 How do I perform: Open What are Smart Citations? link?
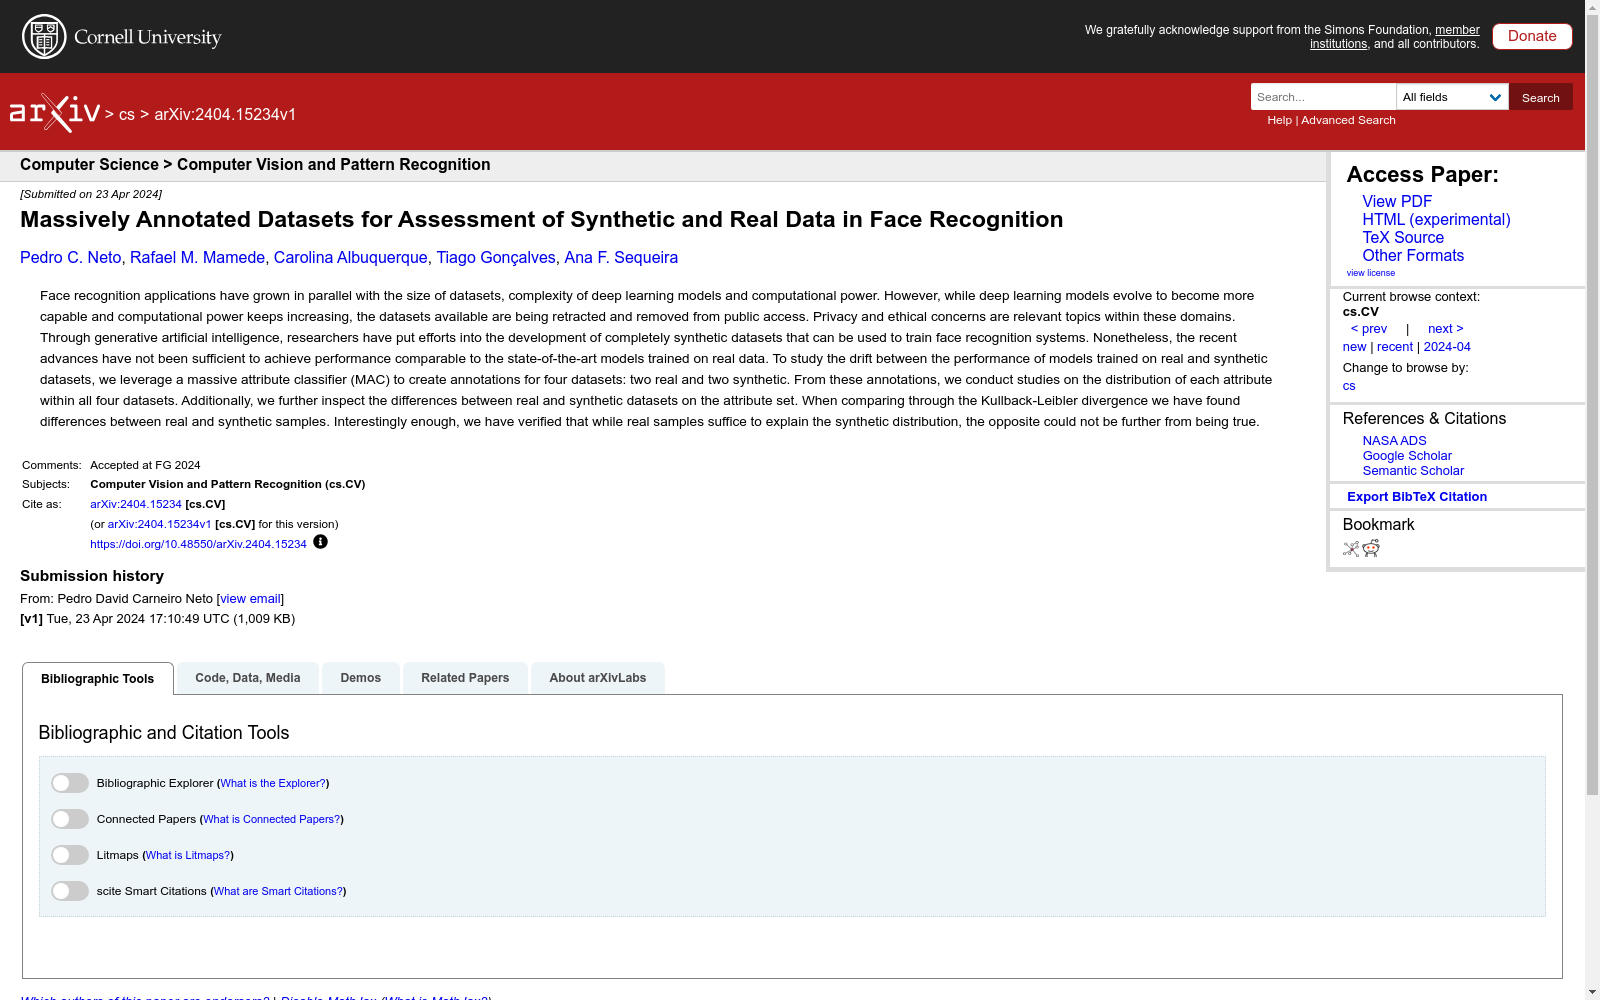[x=278, y=891]
